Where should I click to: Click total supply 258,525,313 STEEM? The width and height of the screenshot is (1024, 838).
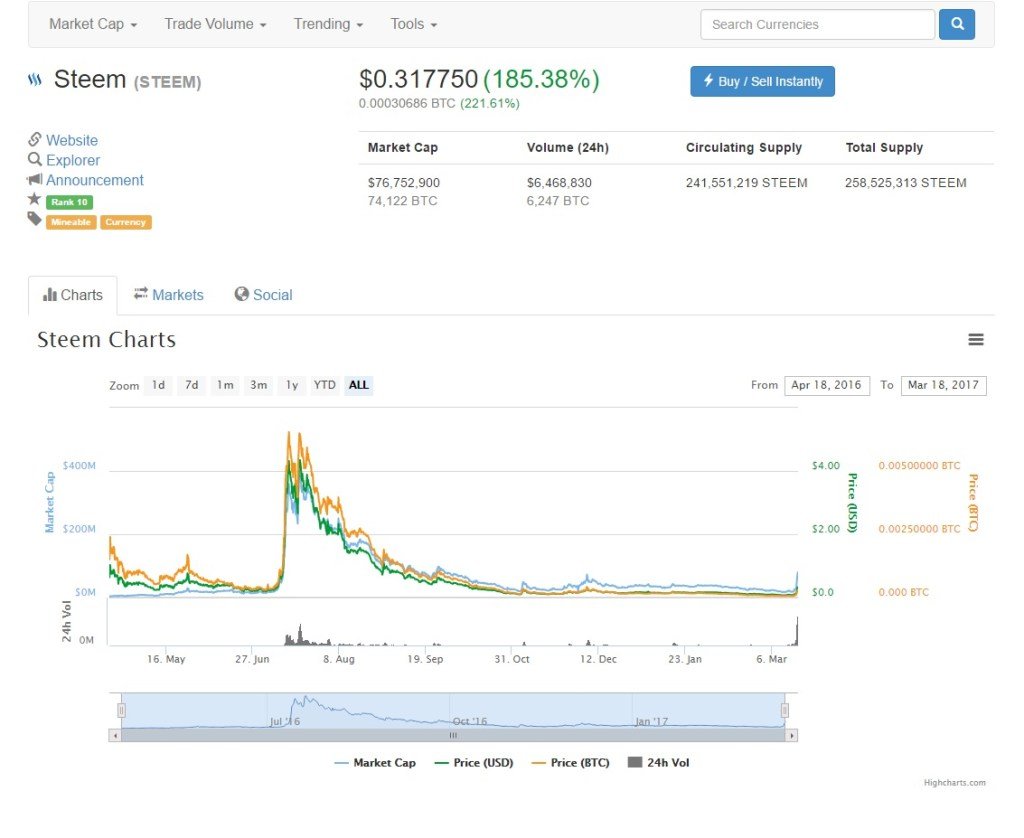coord(906,183)
